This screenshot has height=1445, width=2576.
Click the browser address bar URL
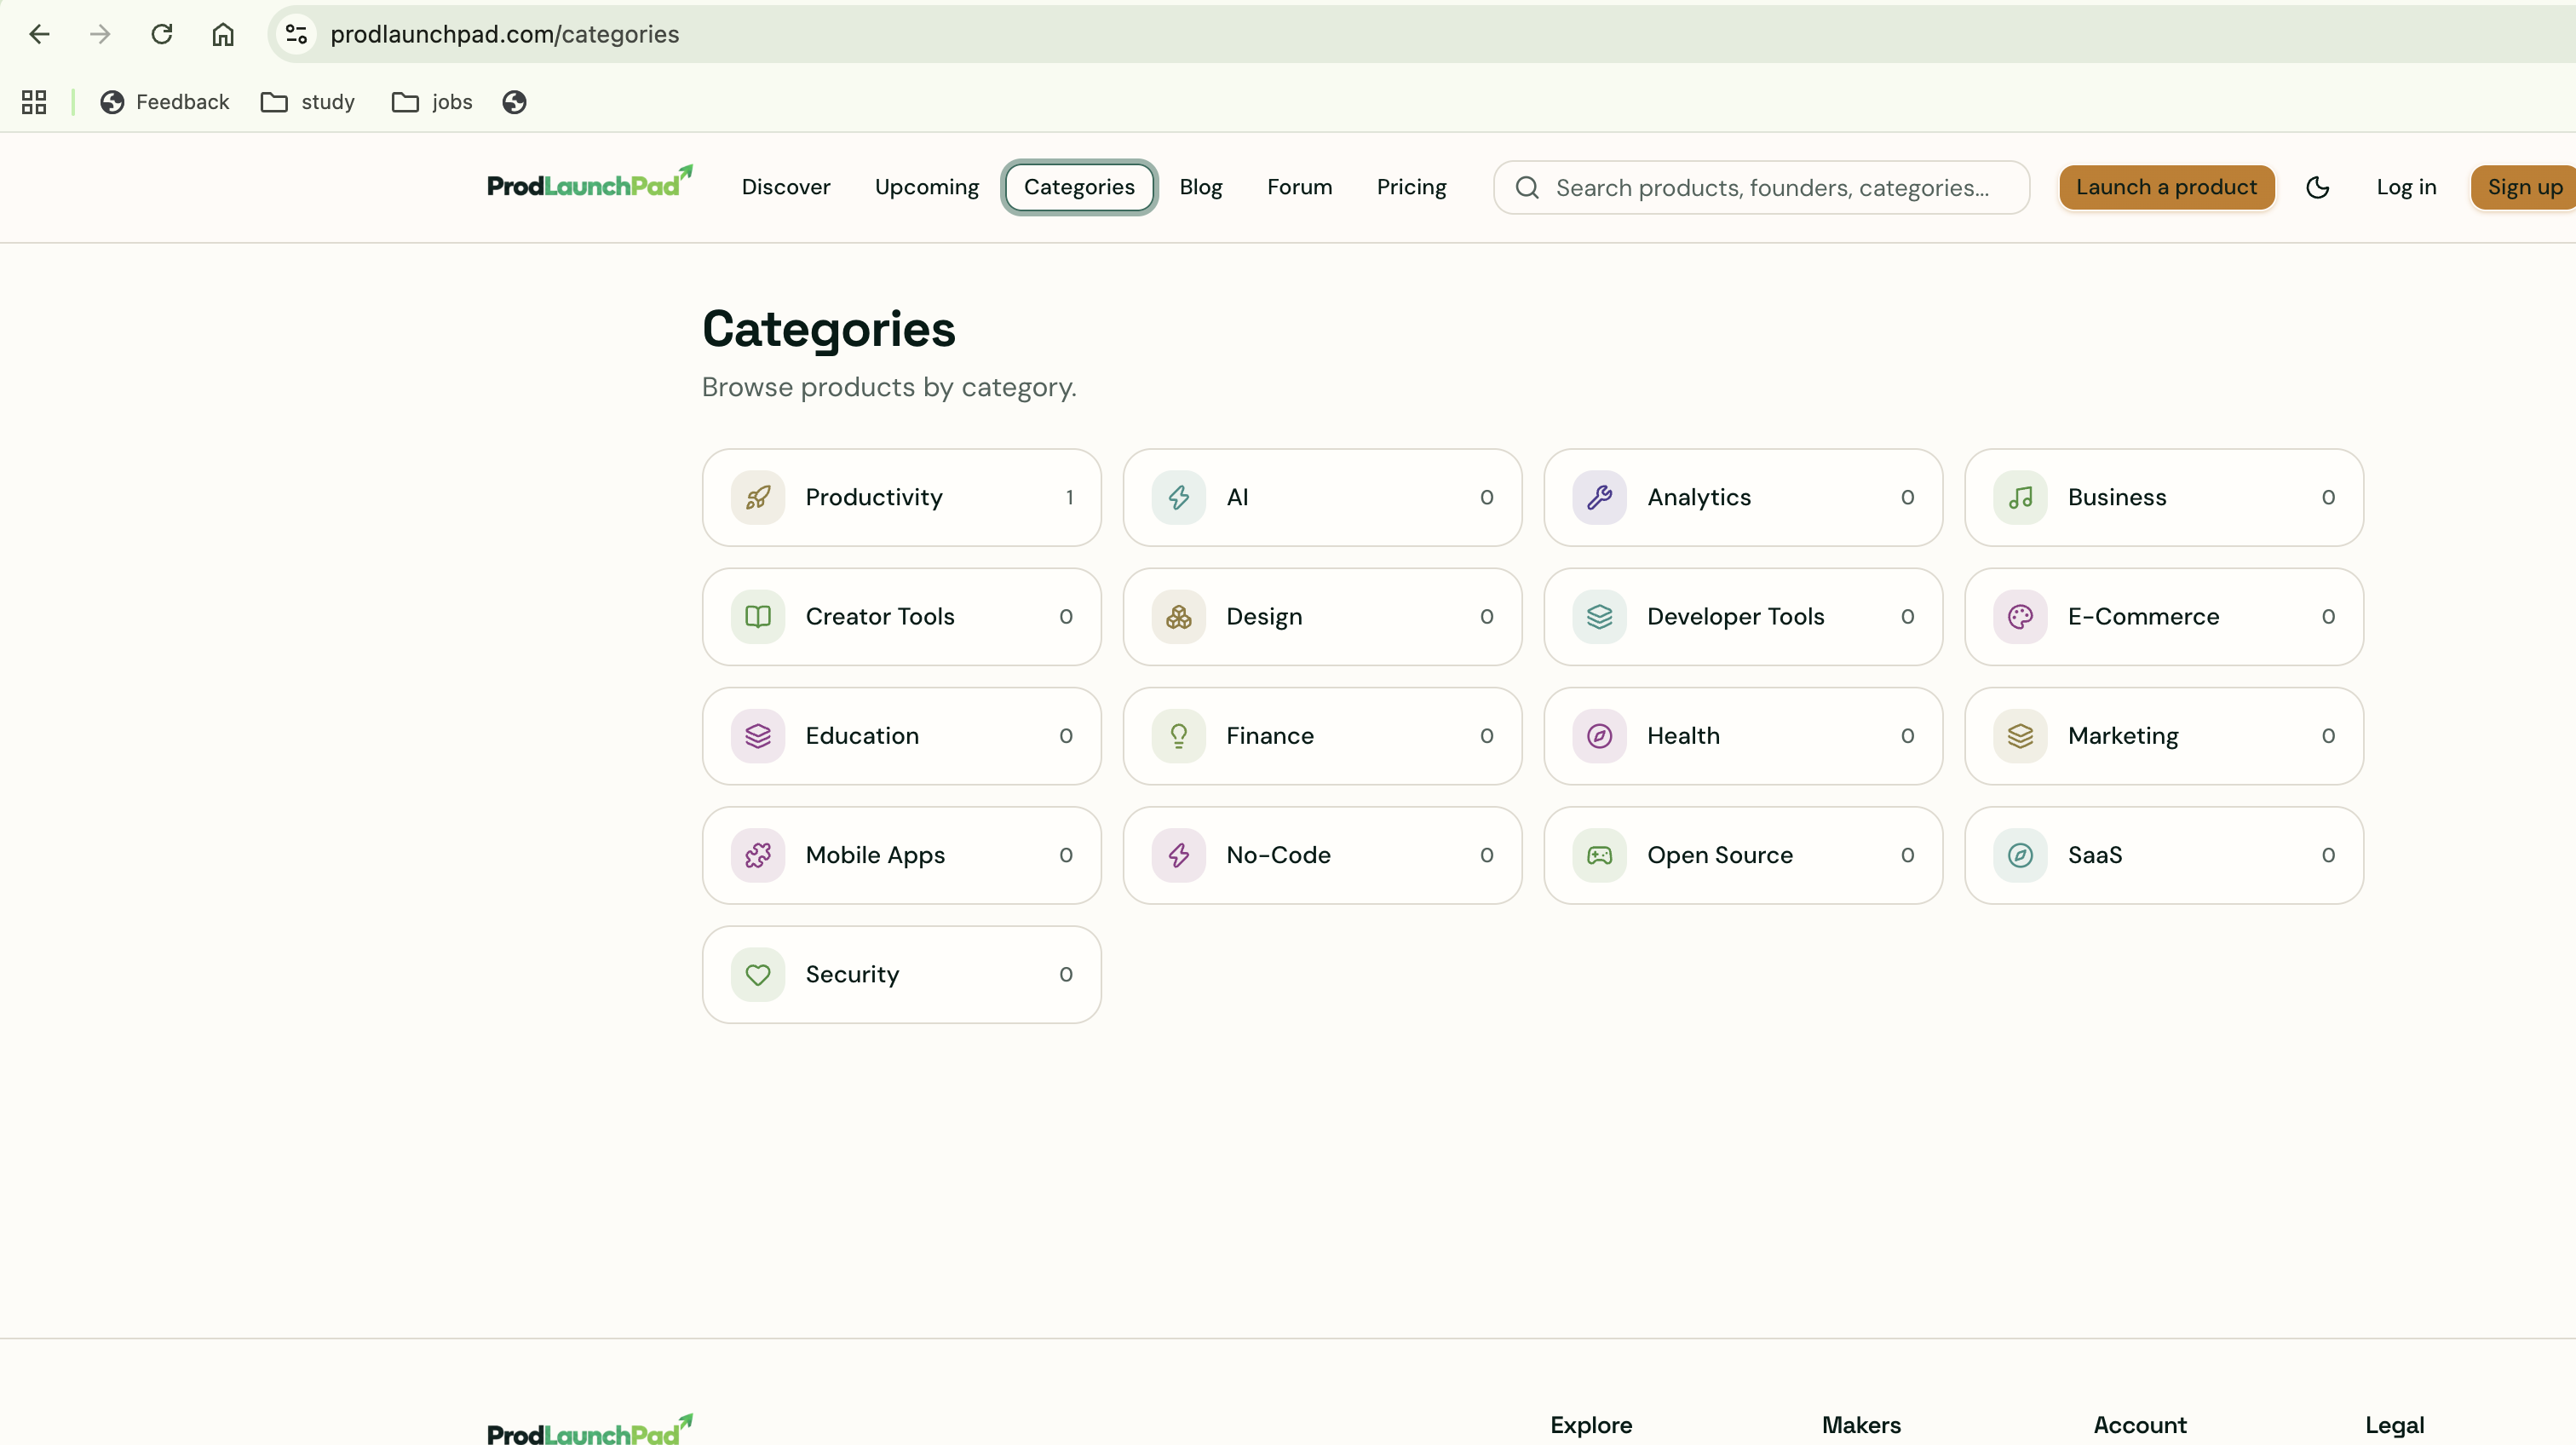(505, 34)
